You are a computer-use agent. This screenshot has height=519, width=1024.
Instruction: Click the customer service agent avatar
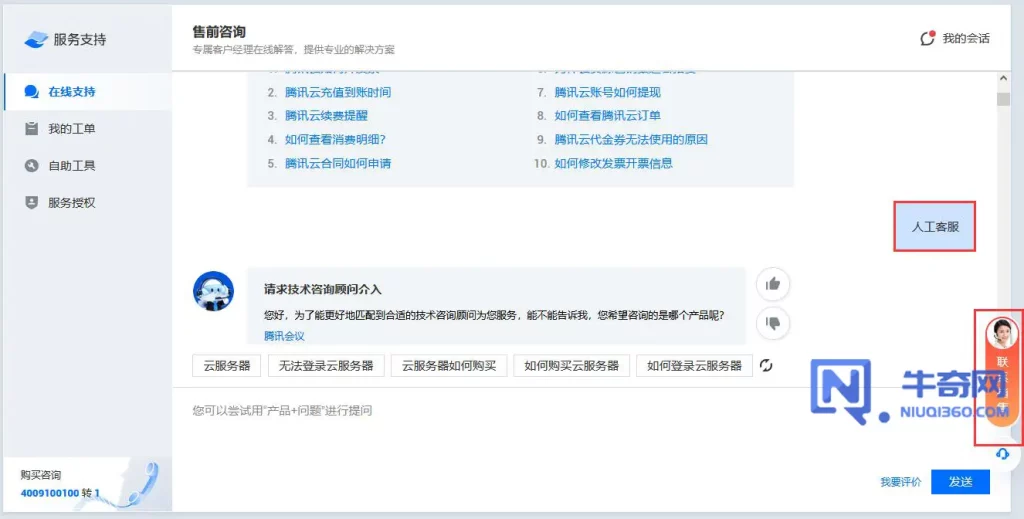click(1002, 334)
